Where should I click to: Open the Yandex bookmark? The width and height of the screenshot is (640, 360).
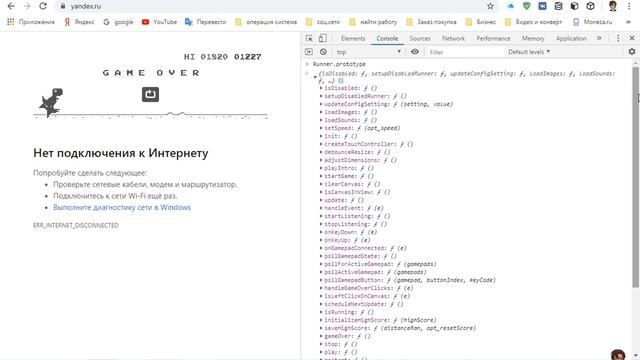[x=79, y=22]
